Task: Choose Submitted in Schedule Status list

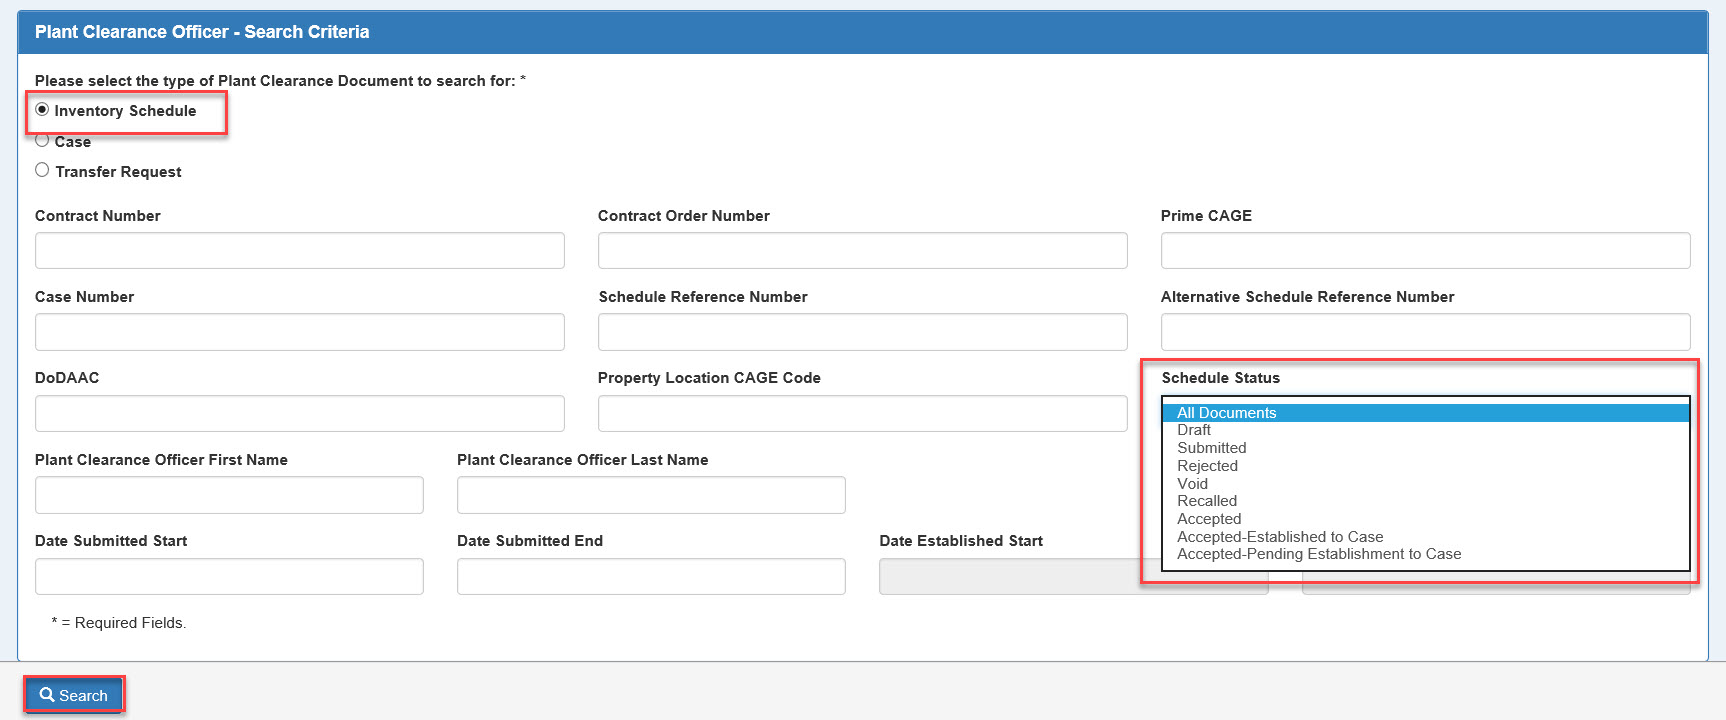Action: coord(1425,448)
